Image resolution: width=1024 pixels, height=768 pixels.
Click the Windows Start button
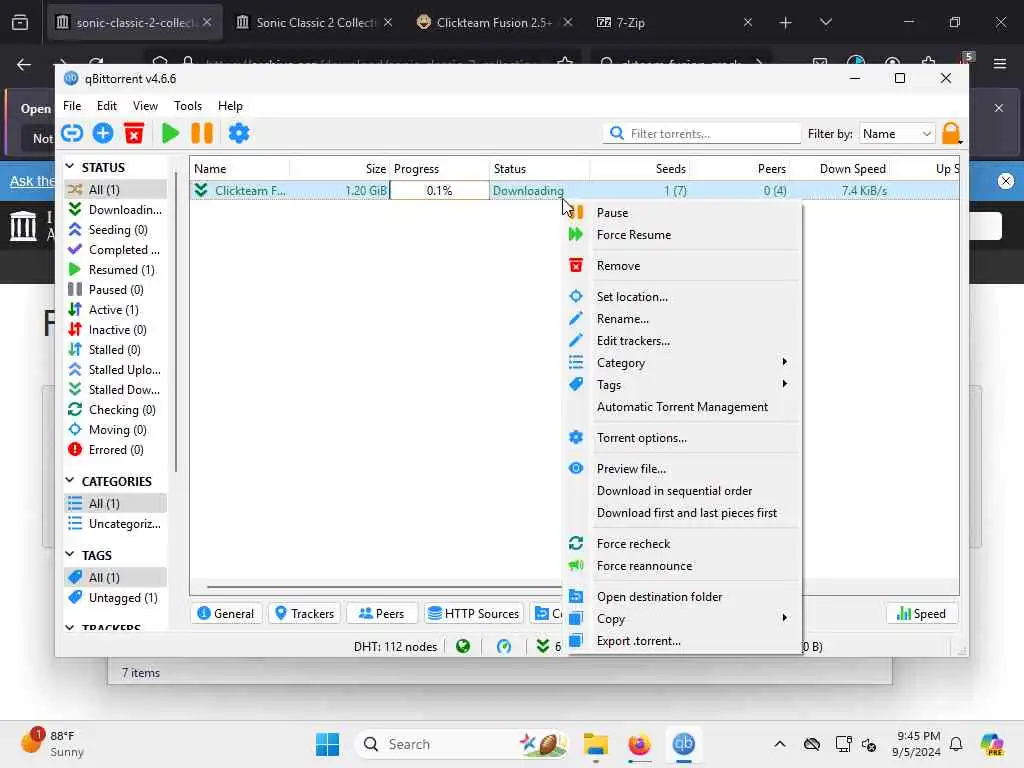pos(327,744)
